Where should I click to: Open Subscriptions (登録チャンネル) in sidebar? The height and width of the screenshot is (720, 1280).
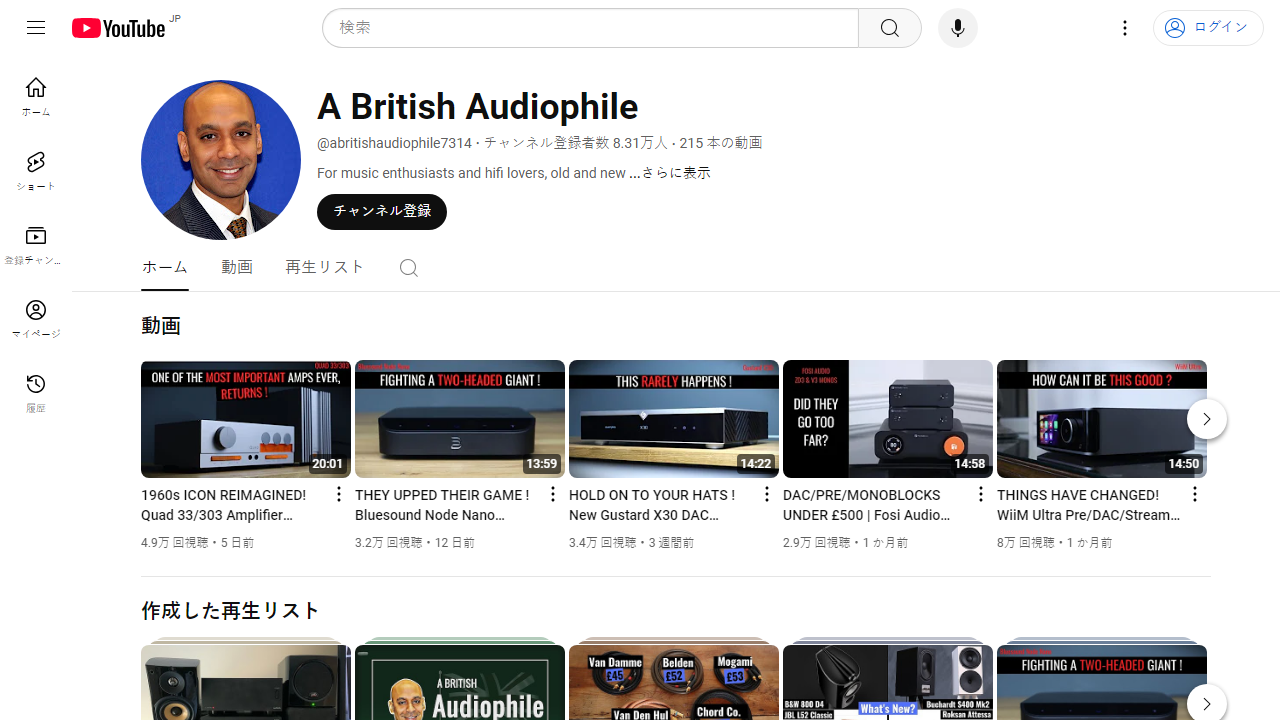36,245
